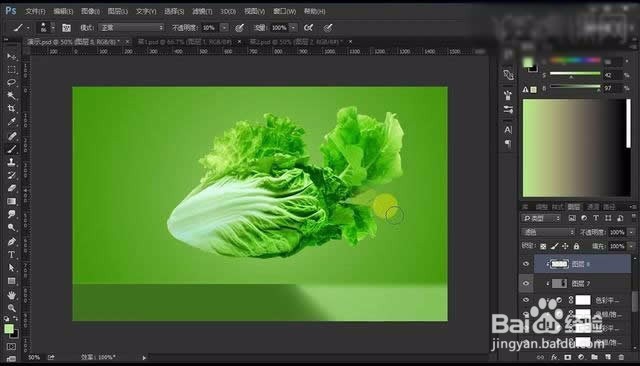This screenshot has height=366, width=640.
Task: Open brush opacity slider arrow
Action: 224,28
